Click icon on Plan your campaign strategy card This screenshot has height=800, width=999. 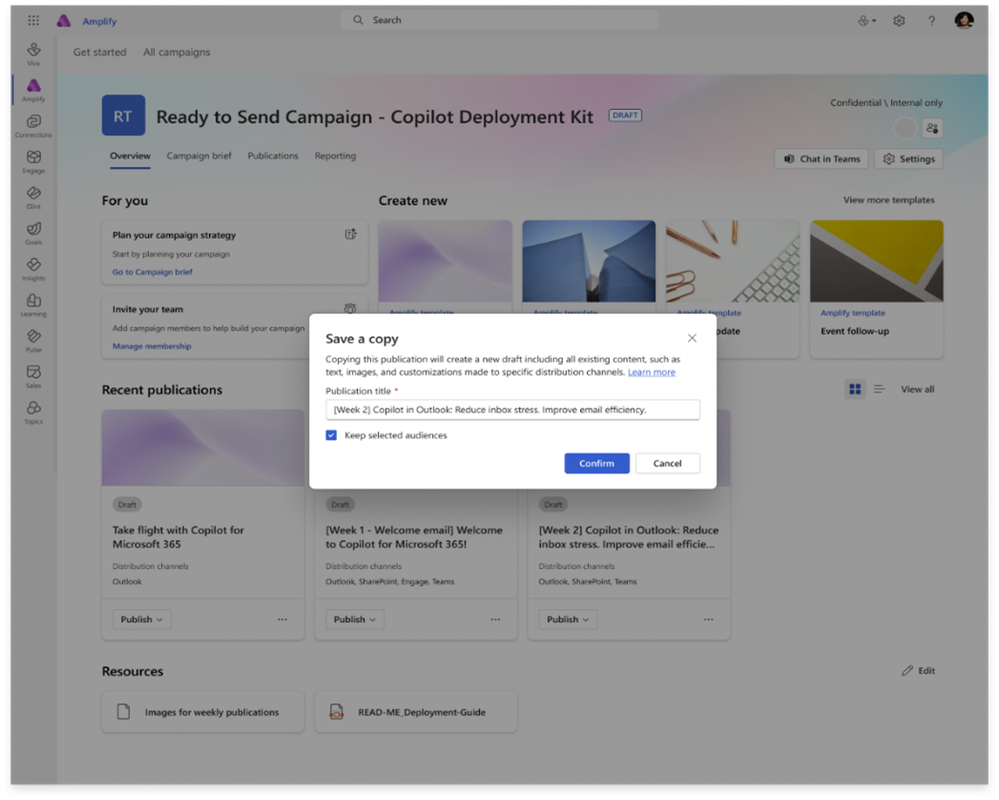[350, 234]
